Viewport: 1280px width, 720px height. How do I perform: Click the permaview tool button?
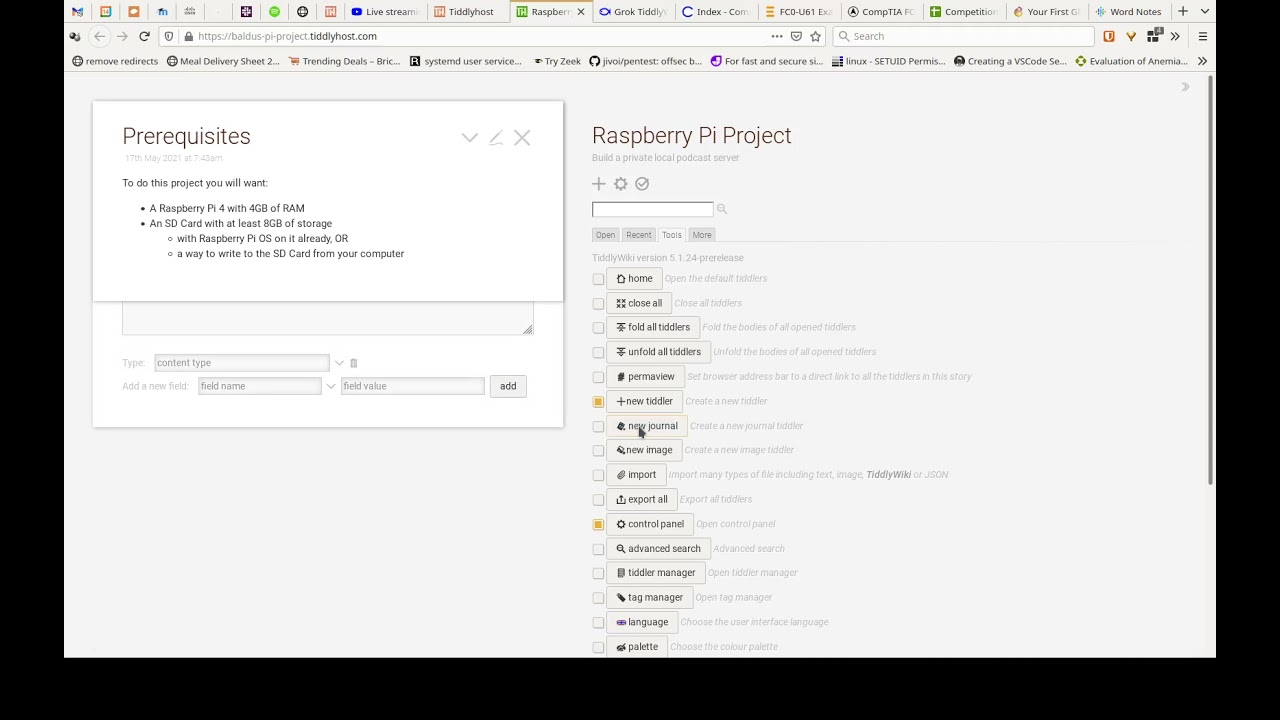pos(645,377)
